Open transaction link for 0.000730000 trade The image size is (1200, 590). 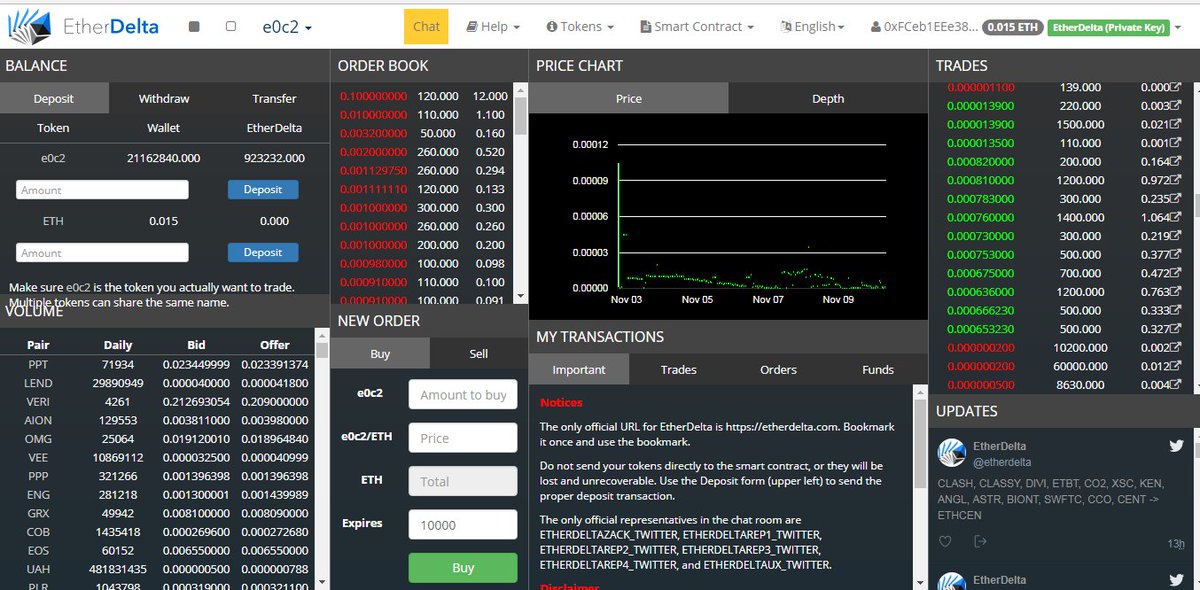click(x=1176, y=236)
